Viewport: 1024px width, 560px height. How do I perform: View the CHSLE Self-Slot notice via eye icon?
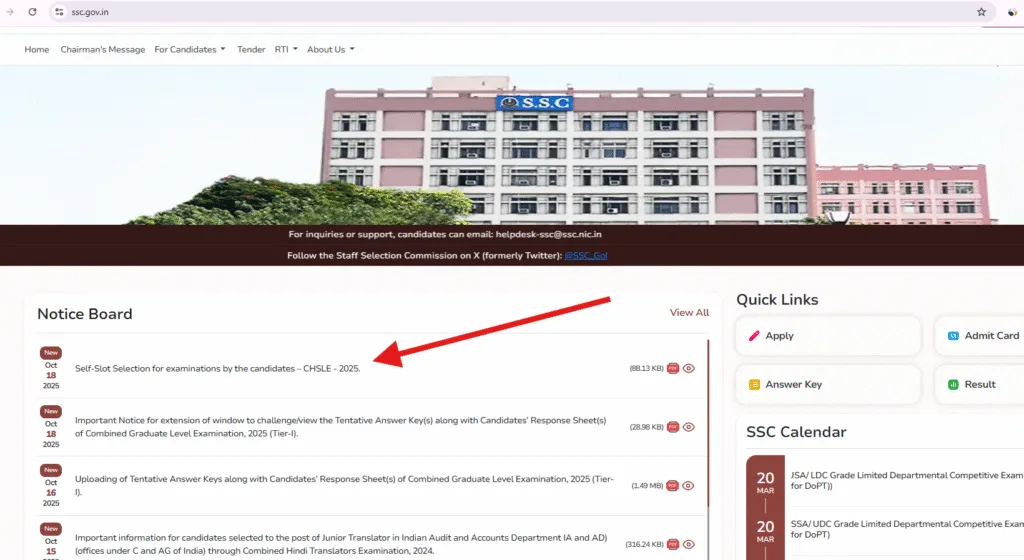point(689,368)
